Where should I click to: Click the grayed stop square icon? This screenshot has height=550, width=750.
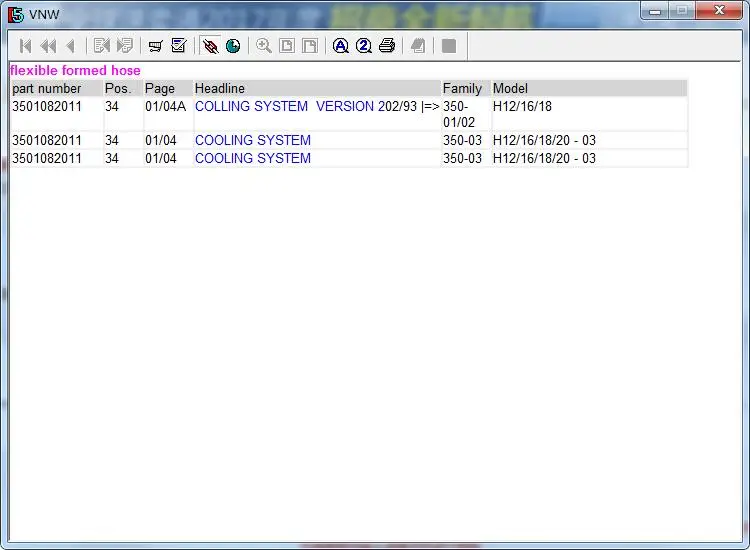pyautogui.click(x=449, y=46)
